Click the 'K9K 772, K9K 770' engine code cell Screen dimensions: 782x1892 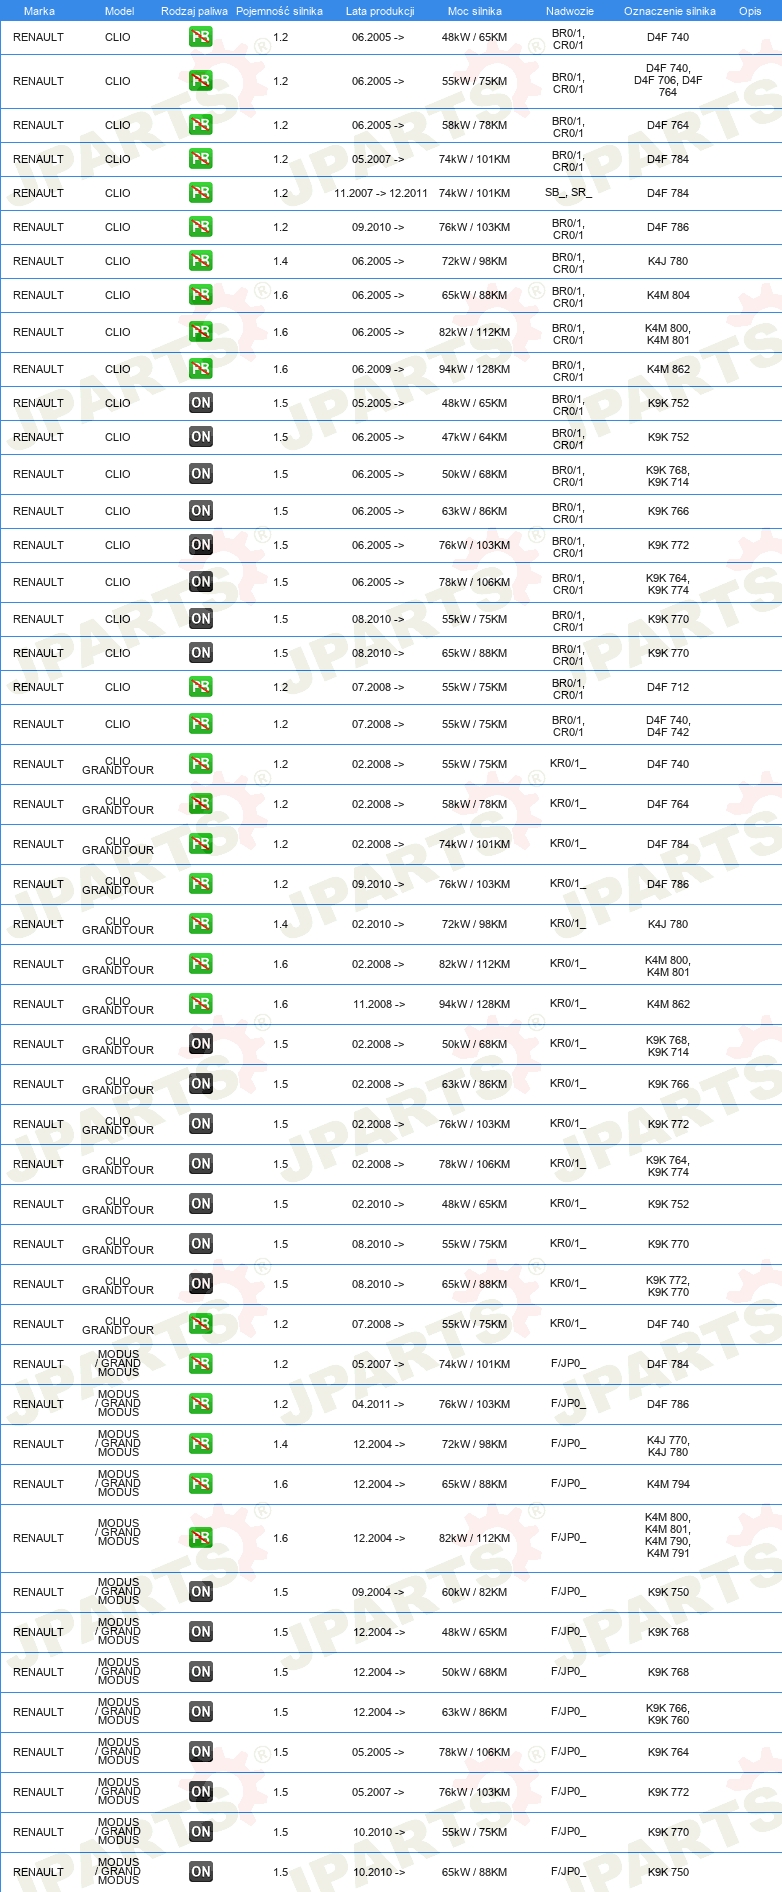point(668,1286)
